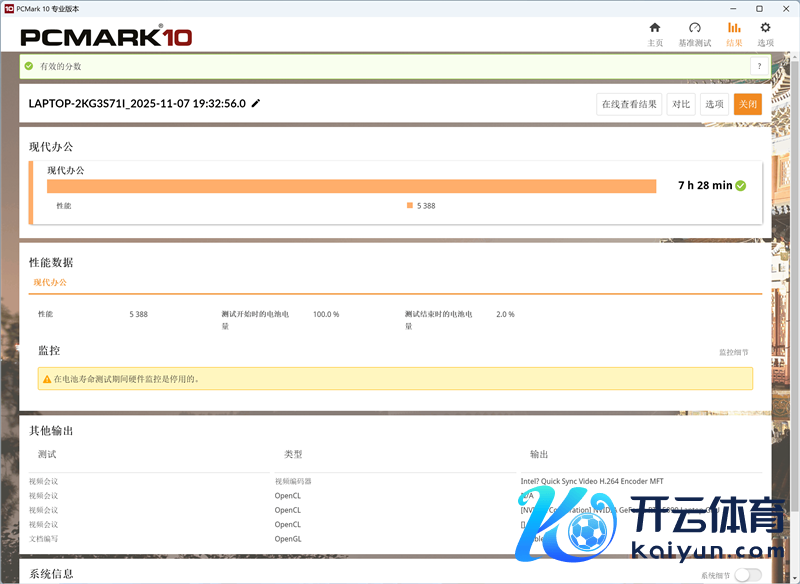The height and width of the screenshot is (584, 800).
Task: Click the pencil icon to rename result
Action: click(x=256, y=103)
